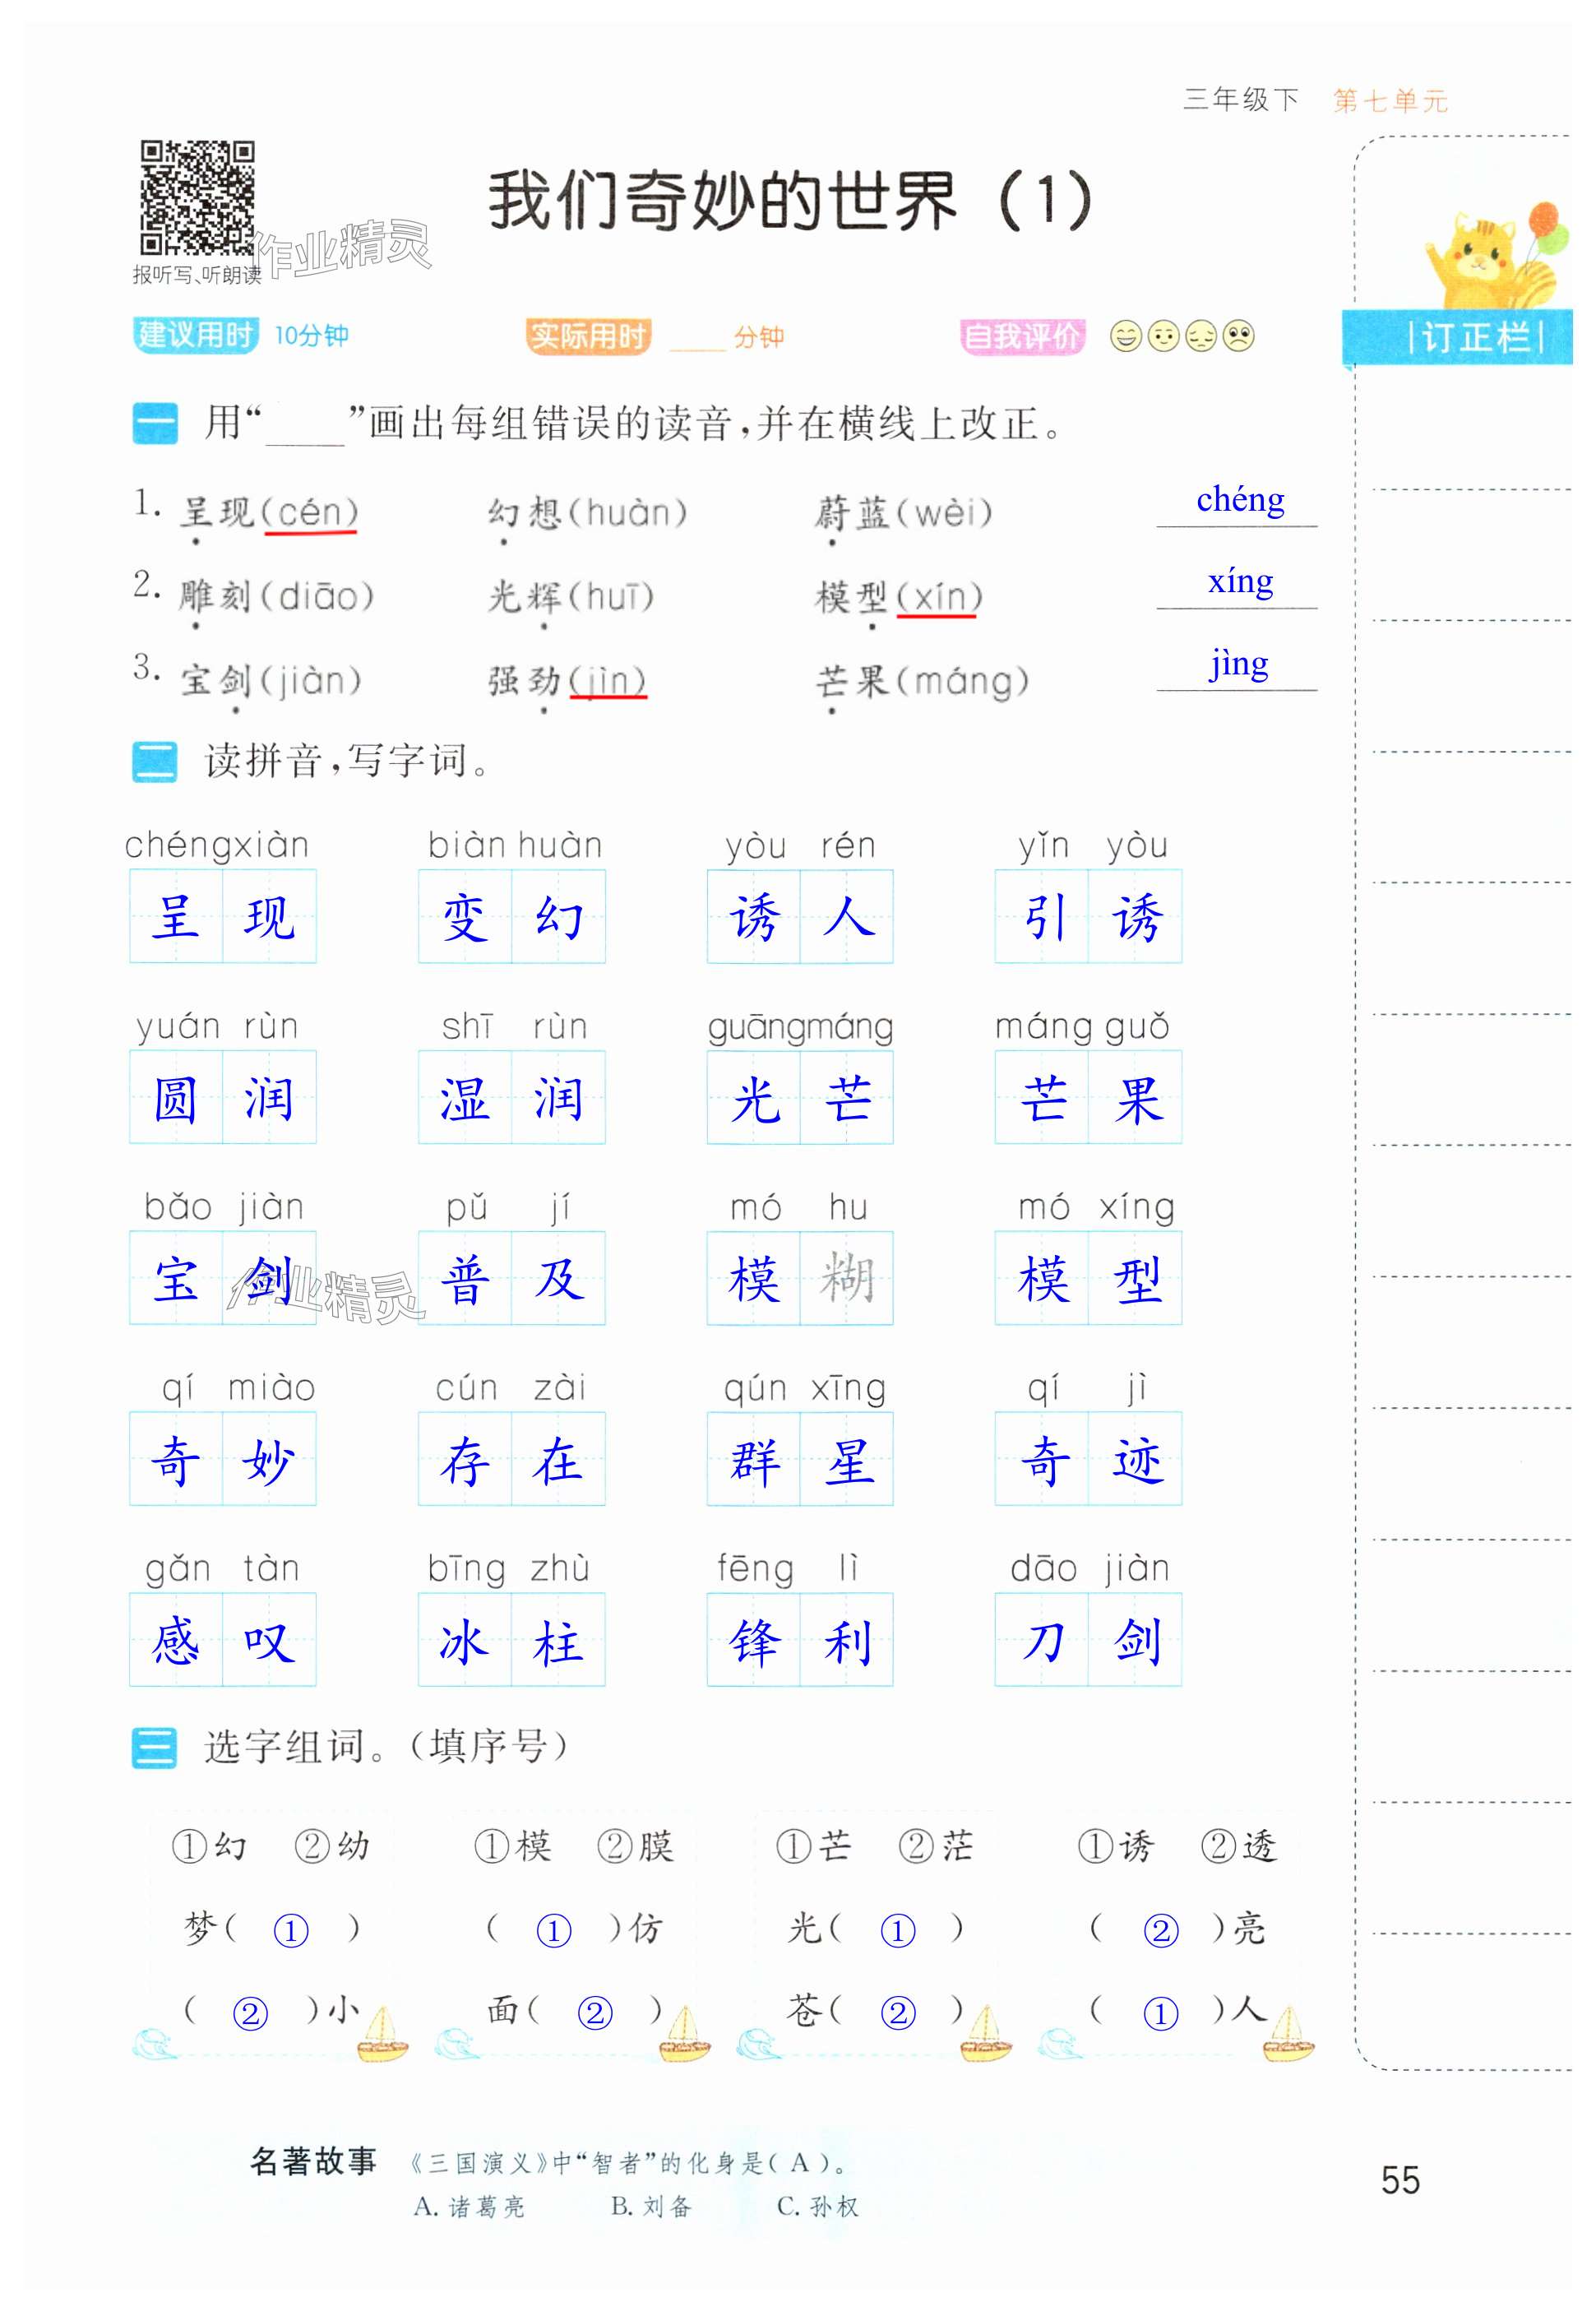Viewport: 1596px width, 2311px height.
Task: Select the frowning face rating
Action: pyautogui.click(x=1239, y=336)
